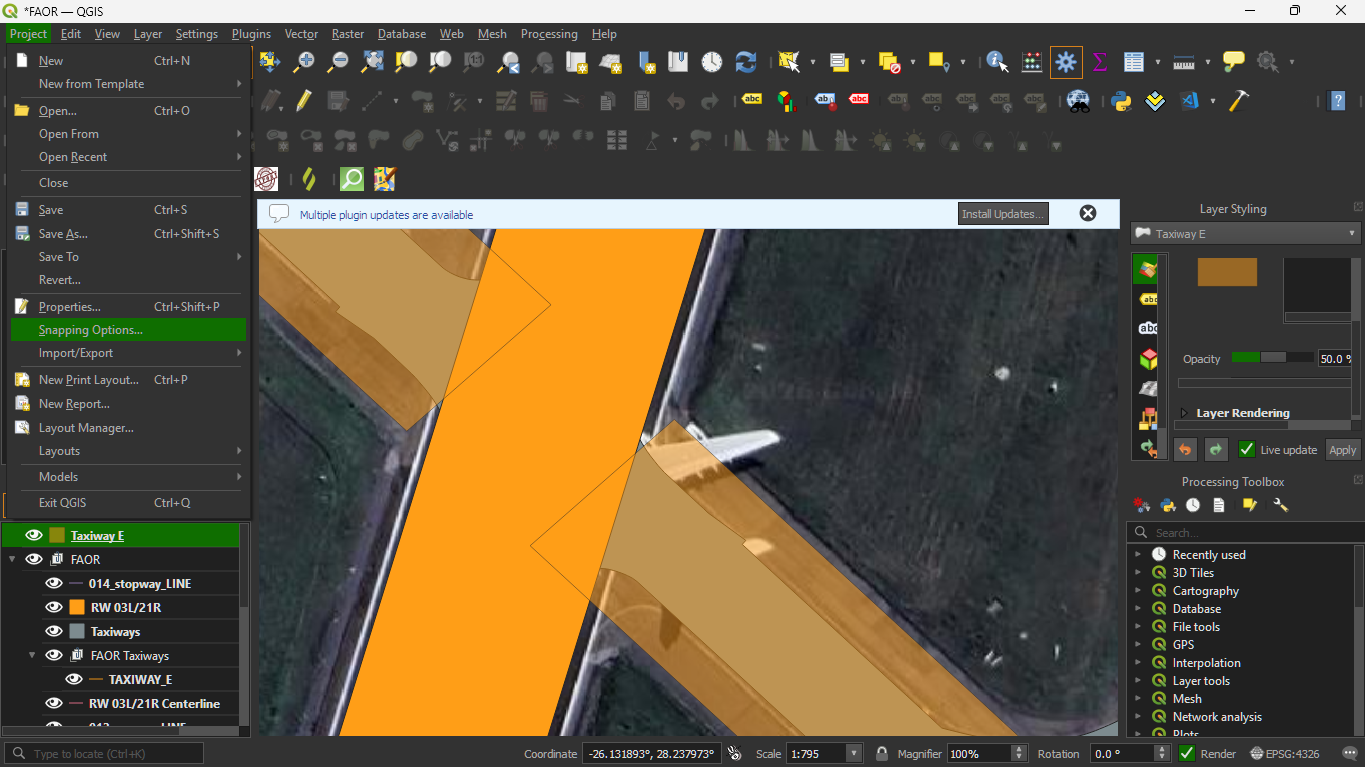The image size is (1365, 767).
Task: Toggle visibility of 014_stopway_LINE layer
Action: [x=54, y=583]
